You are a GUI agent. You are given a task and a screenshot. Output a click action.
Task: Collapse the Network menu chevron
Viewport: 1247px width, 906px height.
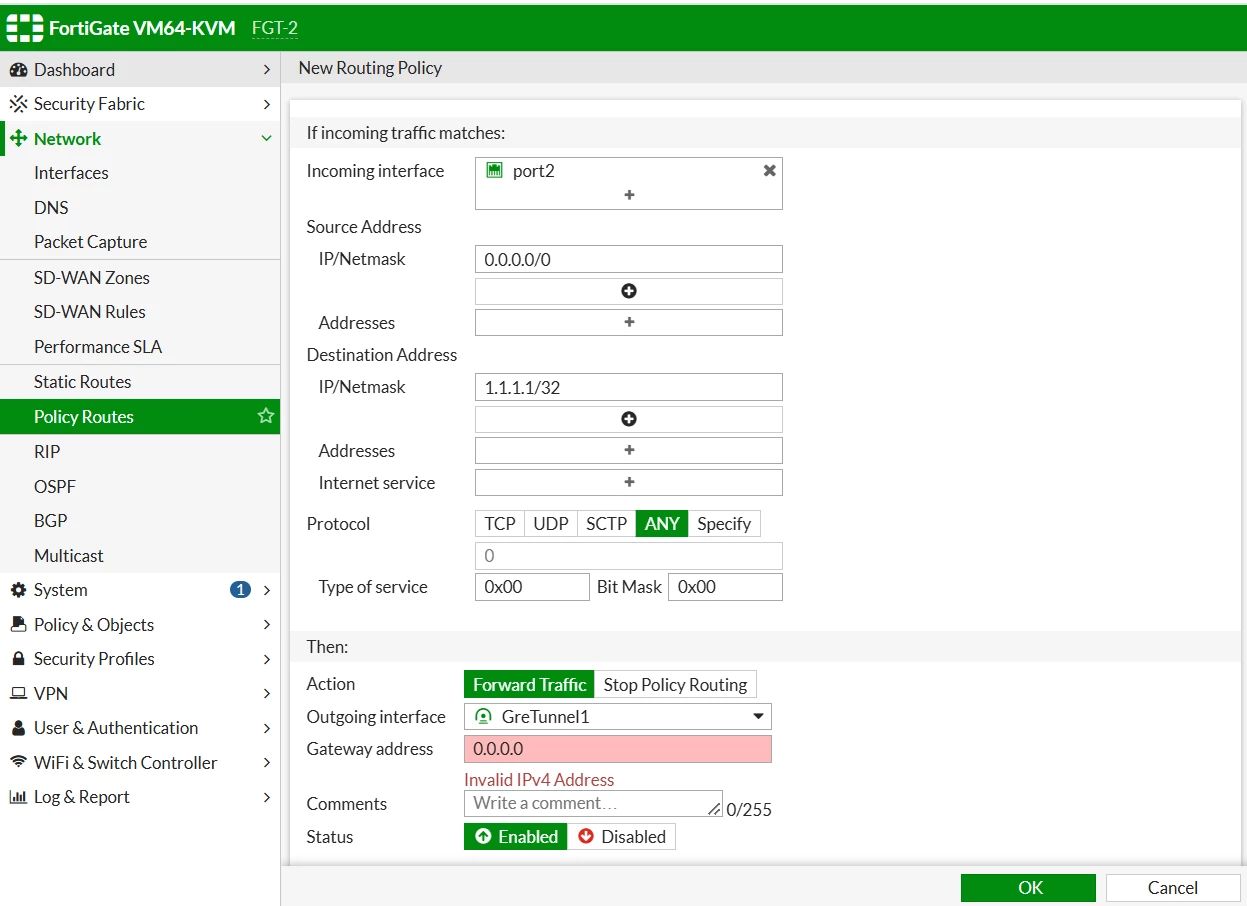tap(266, 139)
